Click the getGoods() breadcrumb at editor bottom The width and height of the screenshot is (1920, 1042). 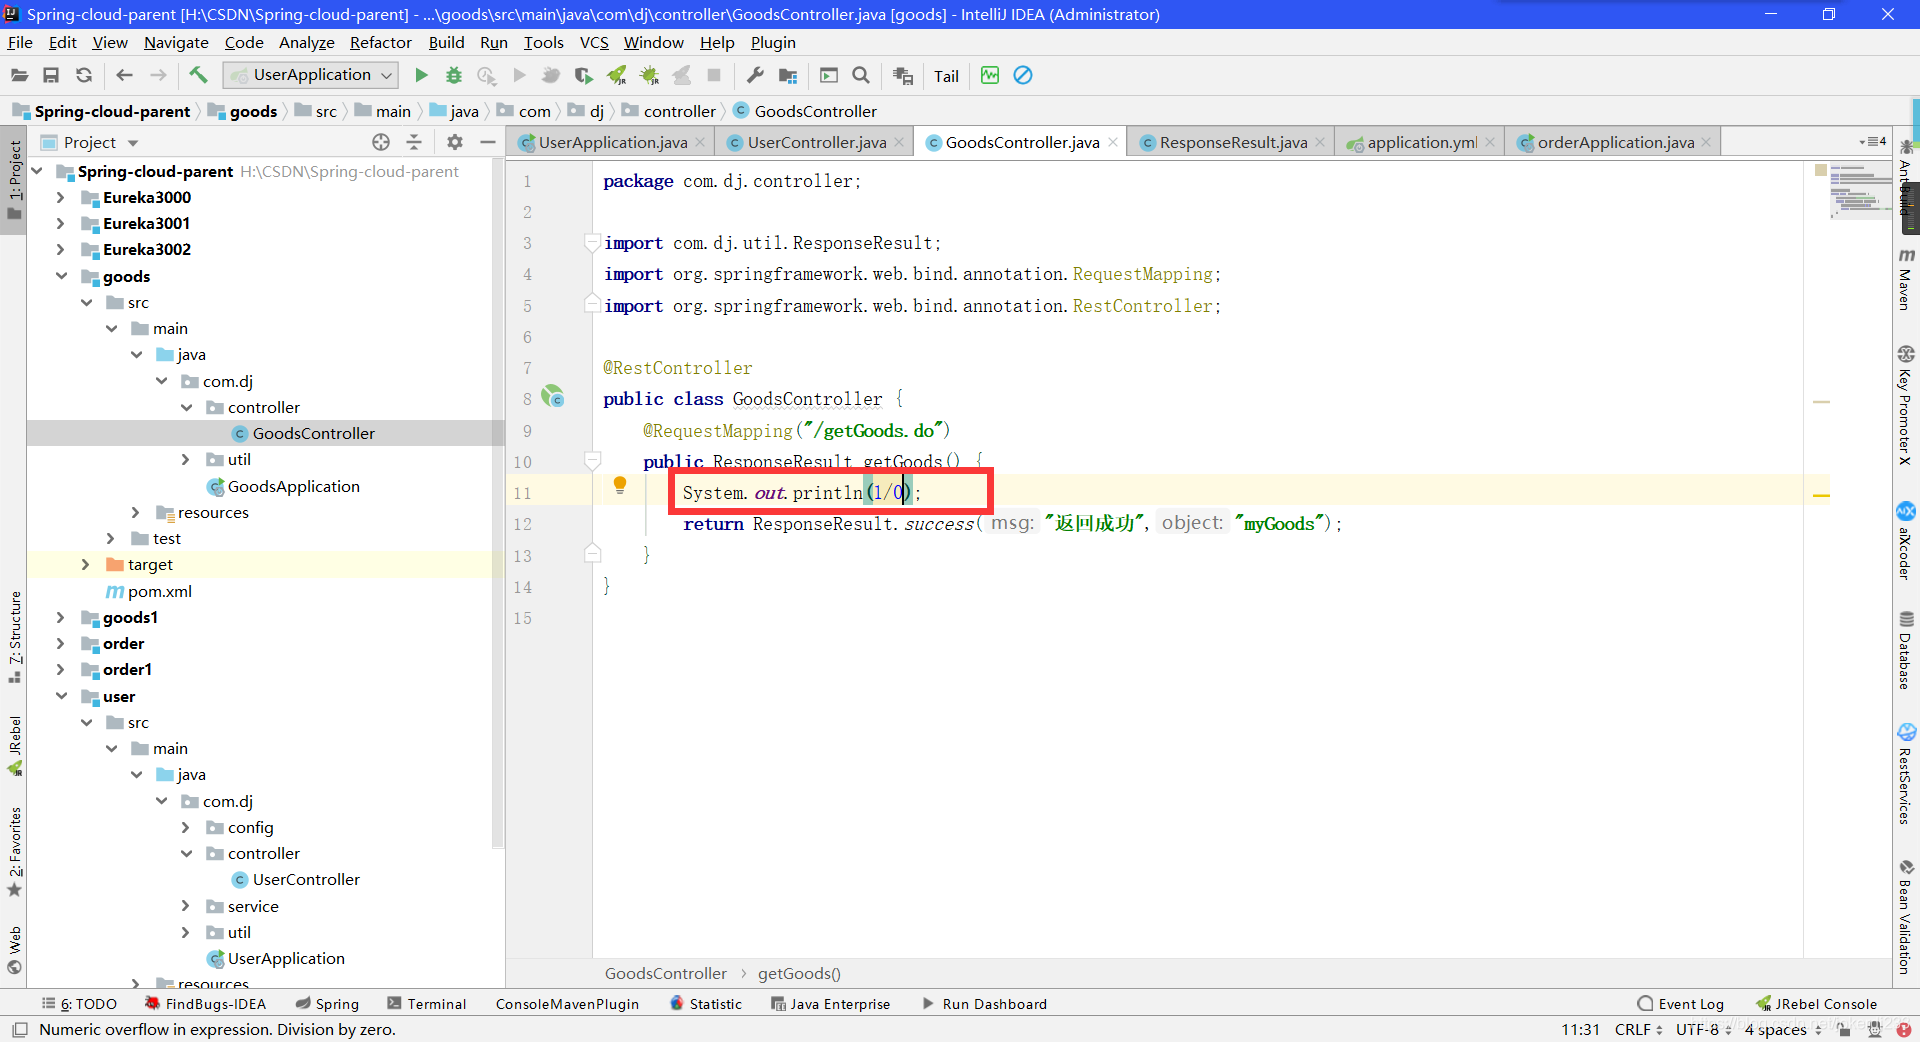[799, 973]
